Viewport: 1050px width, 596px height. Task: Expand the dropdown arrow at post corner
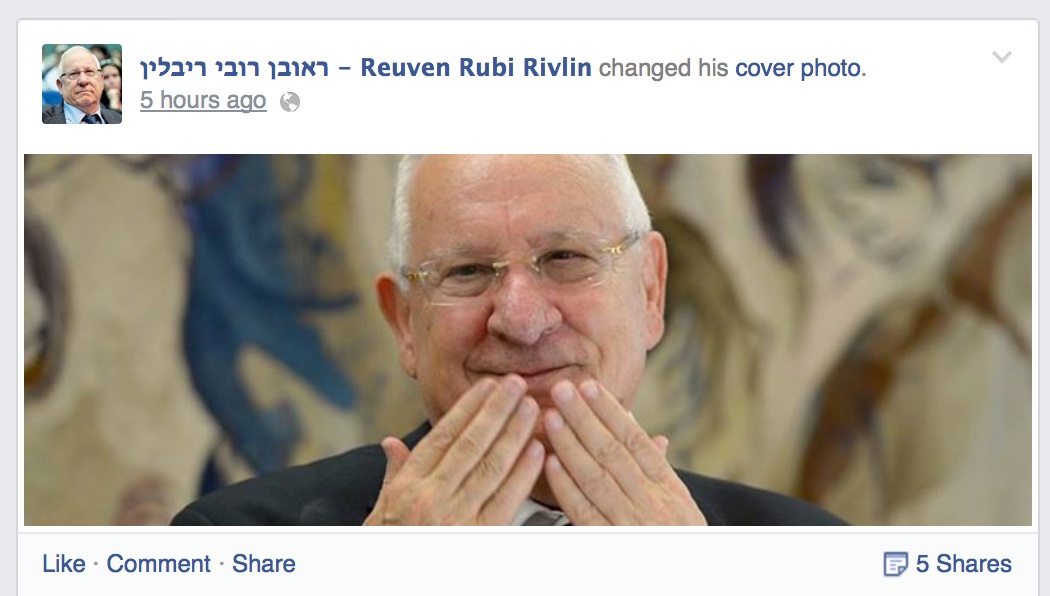point(1001,57)
